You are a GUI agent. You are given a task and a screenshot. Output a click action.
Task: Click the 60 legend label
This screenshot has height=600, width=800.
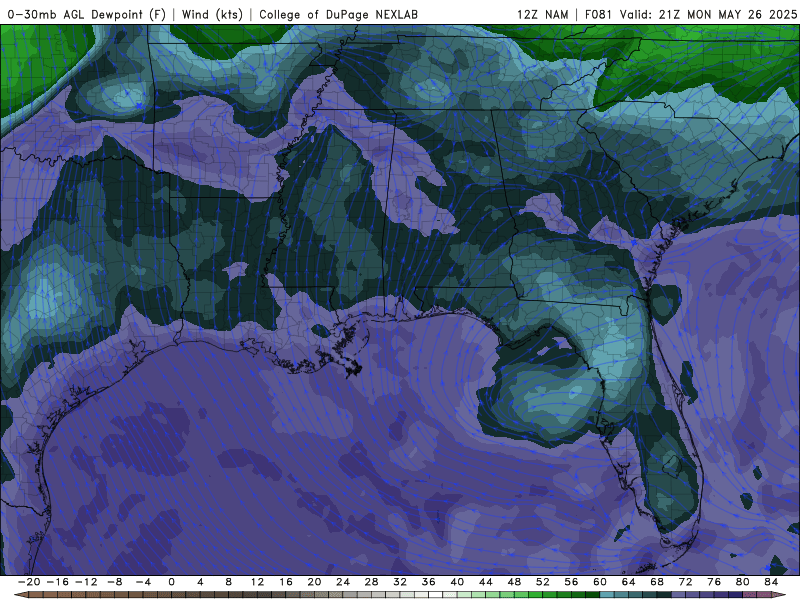click(x=600, y=582)
